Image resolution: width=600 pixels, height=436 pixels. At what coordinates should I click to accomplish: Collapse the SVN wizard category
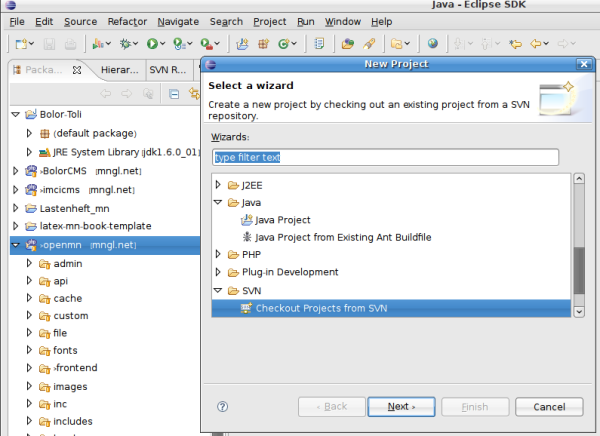coord(218,291)
